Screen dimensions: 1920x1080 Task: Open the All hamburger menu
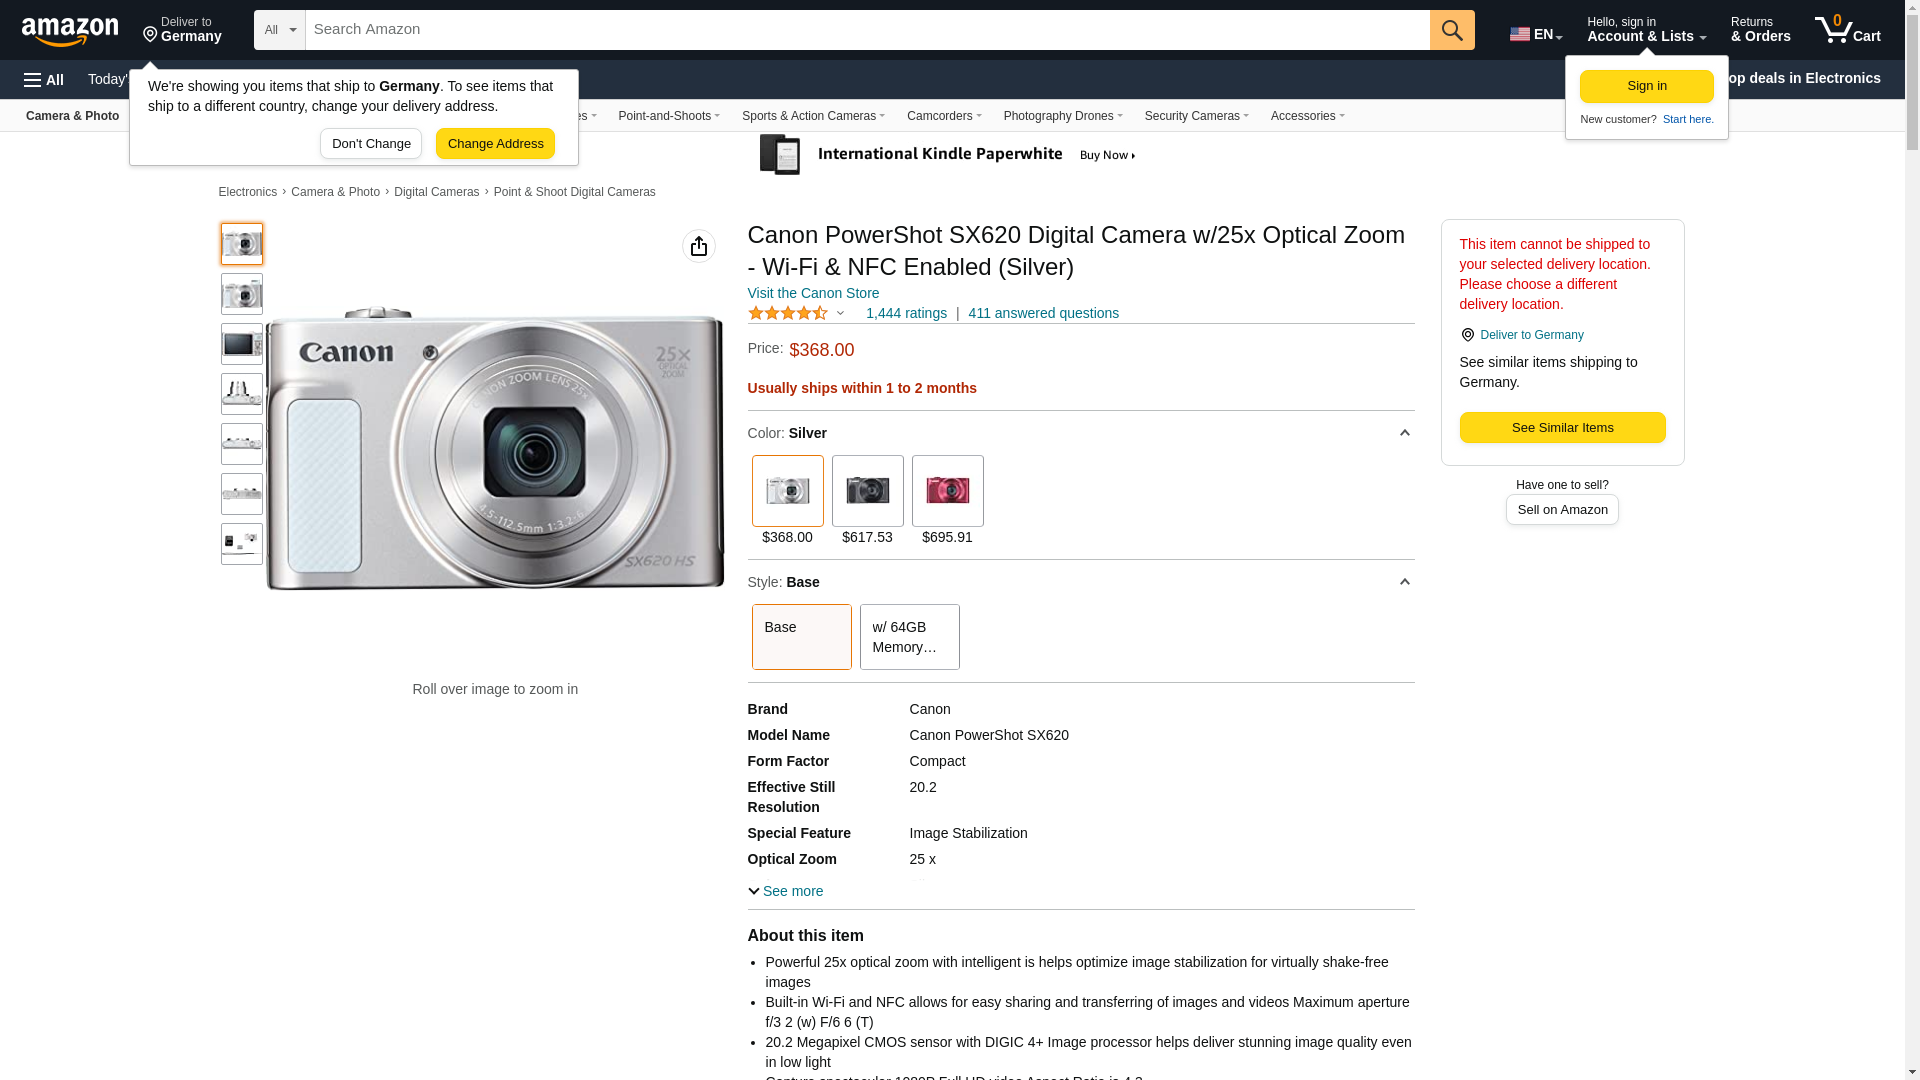(x=44, y=80)
